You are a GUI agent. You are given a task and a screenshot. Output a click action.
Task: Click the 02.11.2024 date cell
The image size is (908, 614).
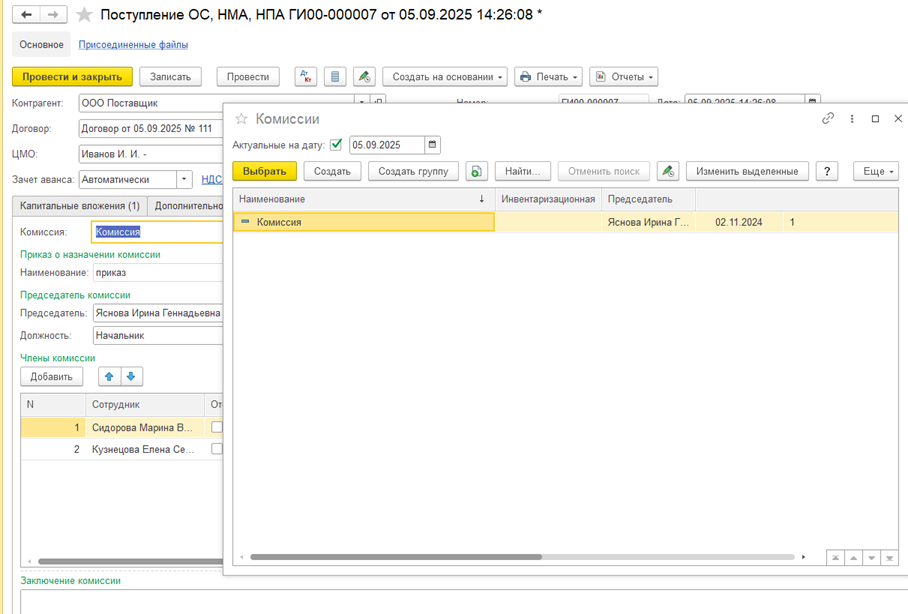738,222
